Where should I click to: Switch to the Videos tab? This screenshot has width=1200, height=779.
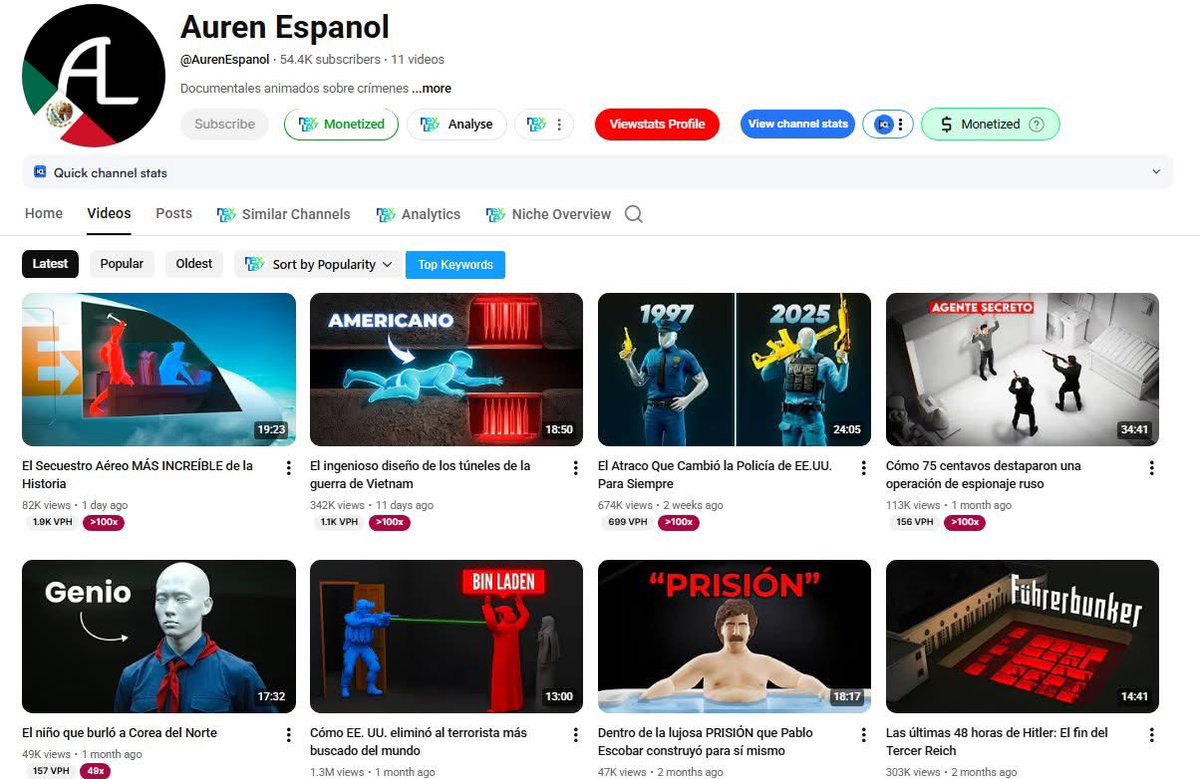109,213
